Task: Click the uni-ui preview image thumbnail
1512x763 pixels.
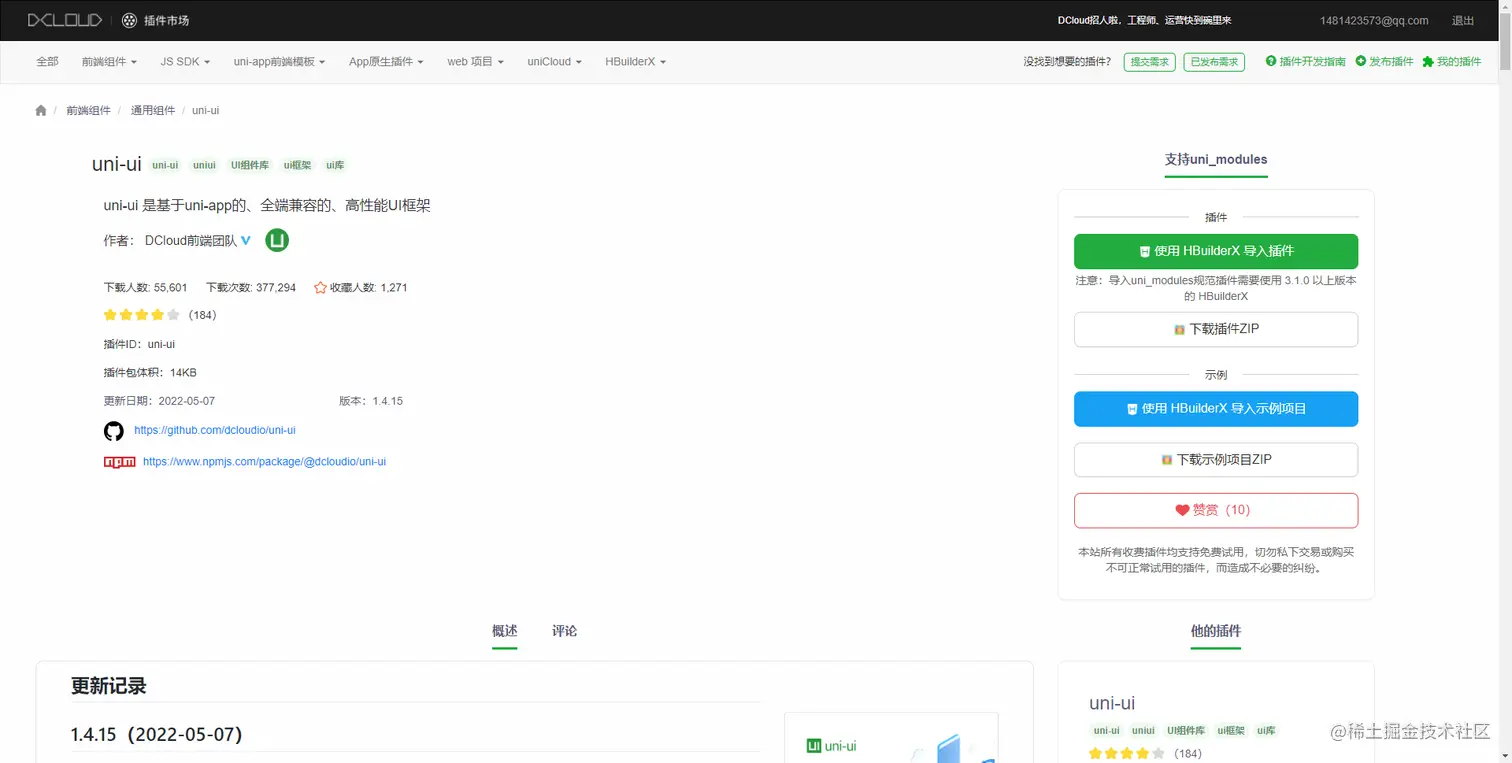Action: [891, 738]
